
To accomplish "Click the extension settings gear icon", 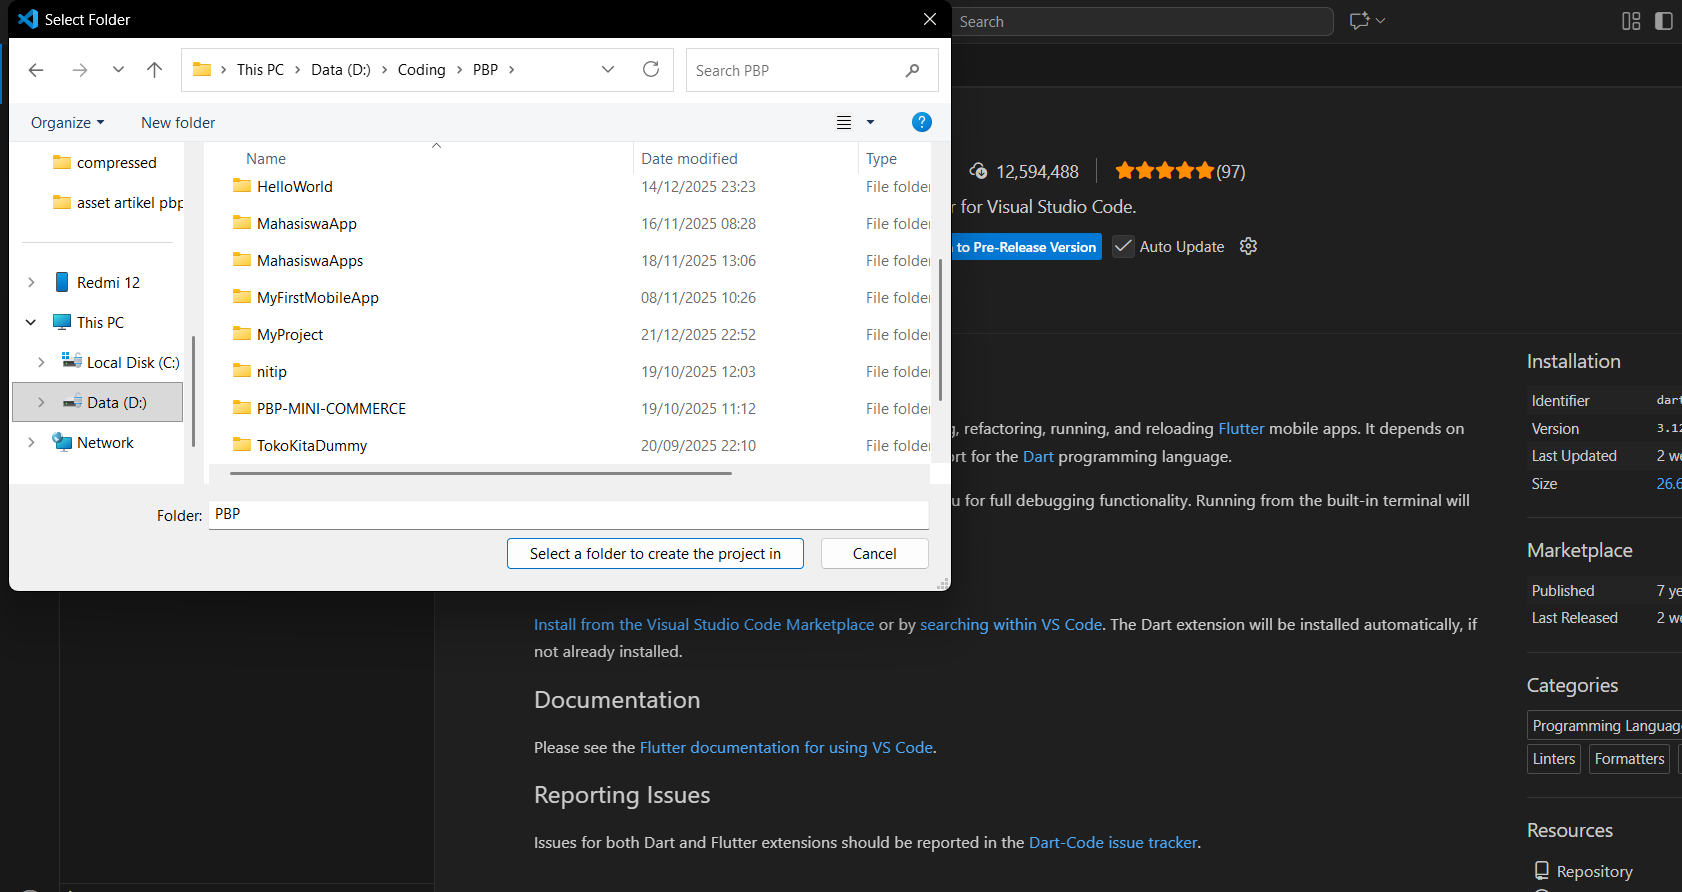I will click(1248, 246).
